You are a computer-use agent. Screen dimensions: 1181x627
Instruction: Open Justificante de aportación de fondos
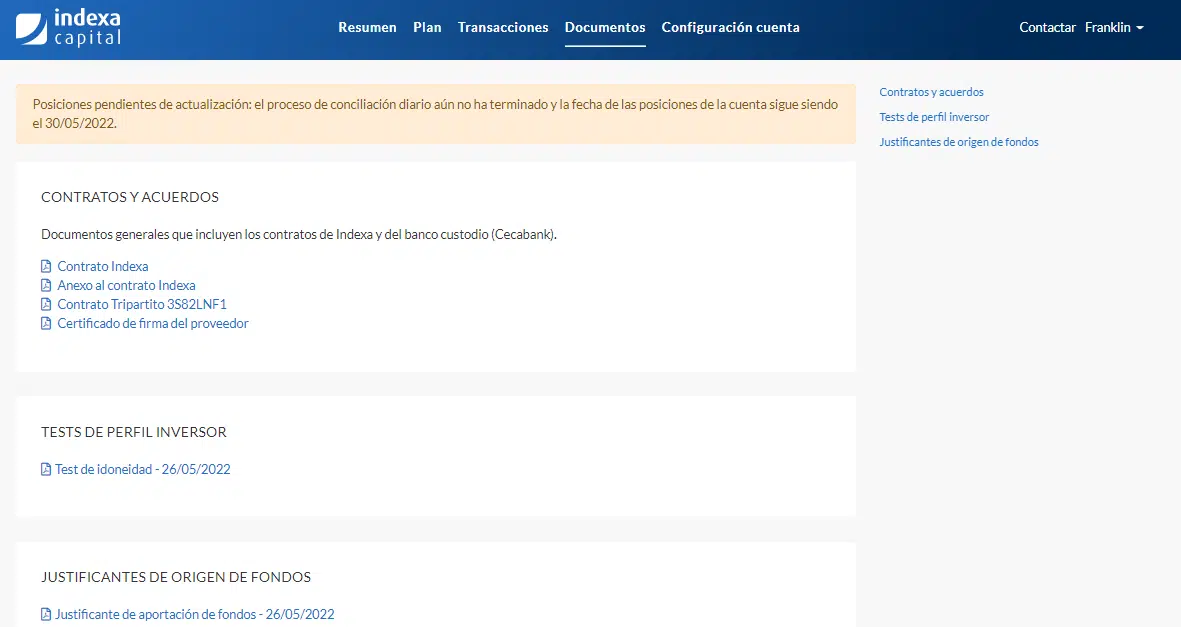(x=194, y=614)
